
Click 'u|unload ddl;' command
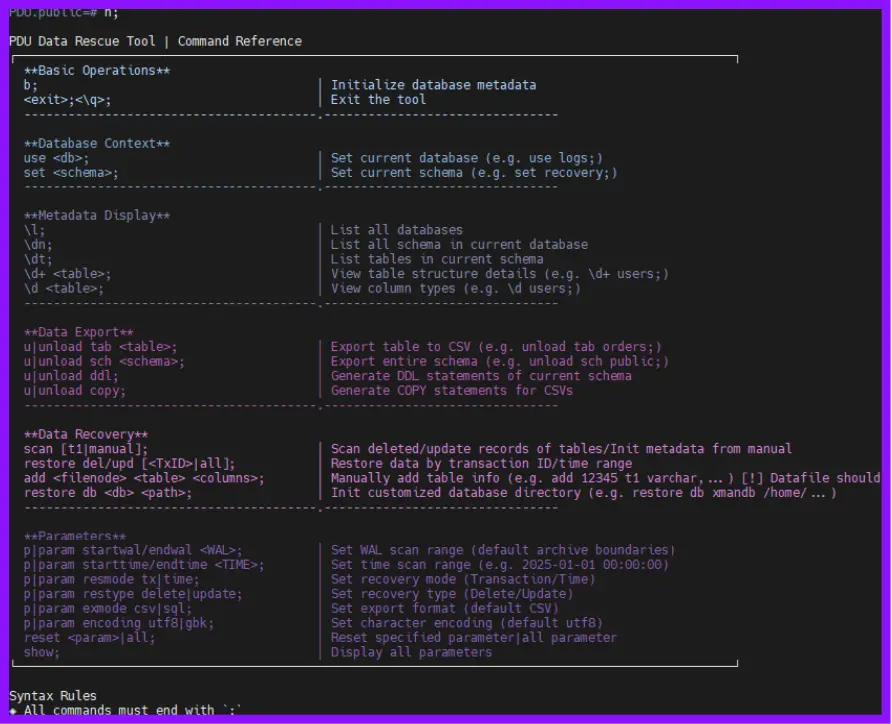[x=71, y=377]
